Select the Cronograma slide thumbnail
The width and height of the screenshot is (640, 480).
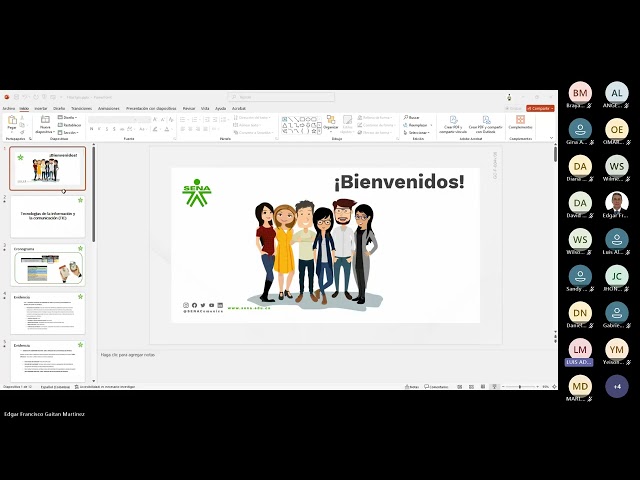coord(48,265)
